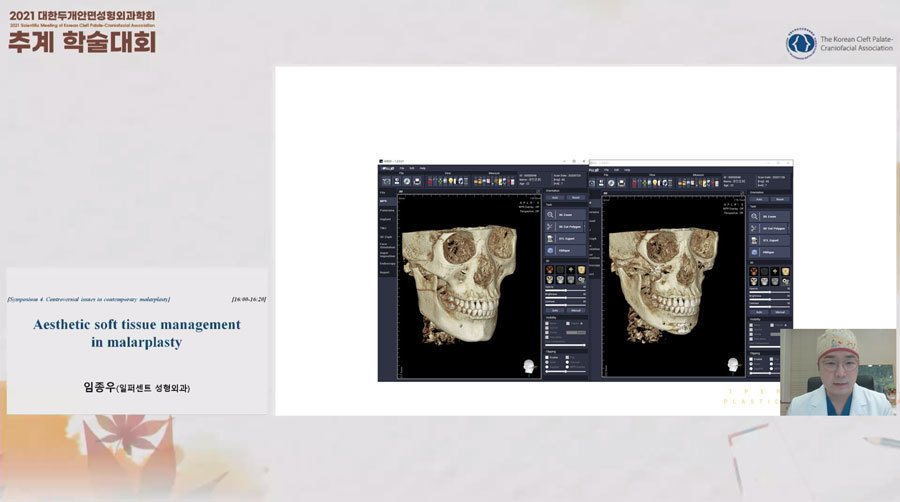The image size is (900, 502).
Task: Click the print icon in right window toolbar
Action: pos(621,183)
